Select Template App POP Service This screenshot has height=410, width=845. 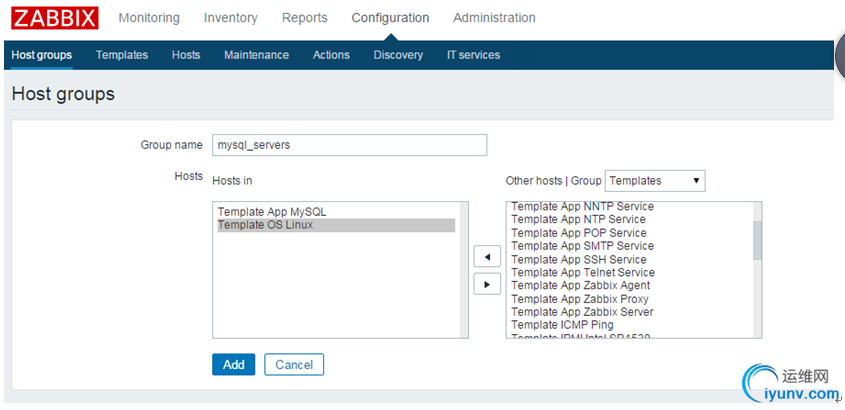pyautogui.click(x=579, y=233)
